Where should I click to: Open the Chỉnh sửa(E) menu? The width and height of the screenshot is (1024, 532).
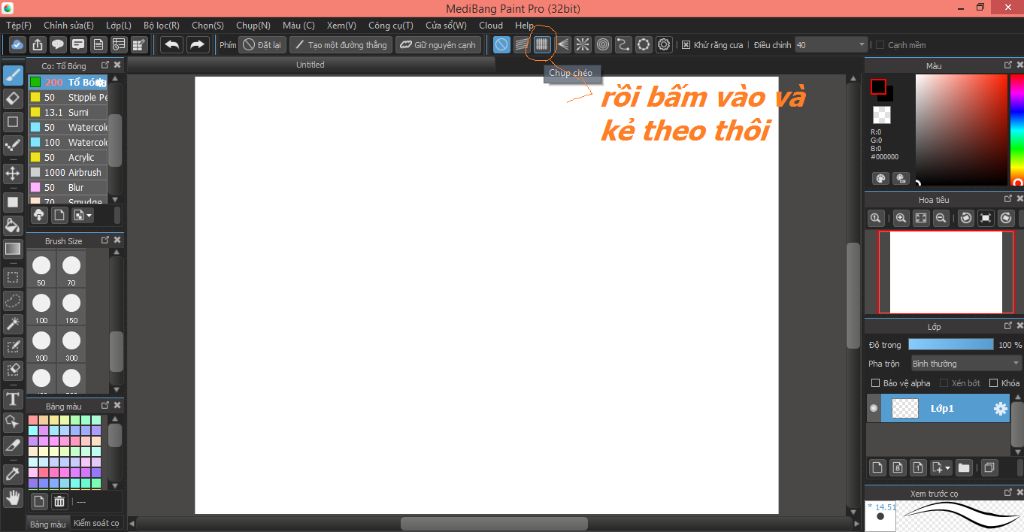[69, 25]
